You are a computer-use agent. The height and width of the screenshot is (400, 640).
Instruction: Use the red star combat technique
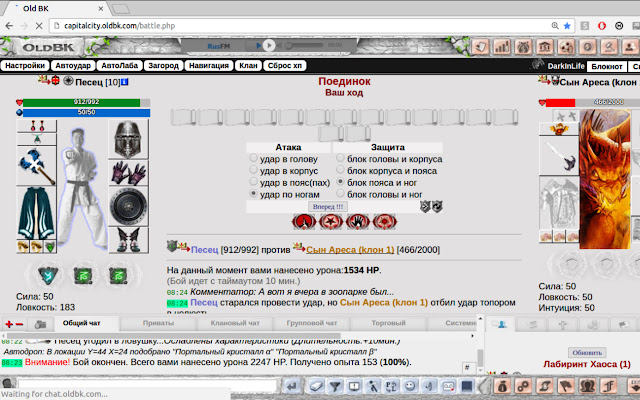pos(331,222)
